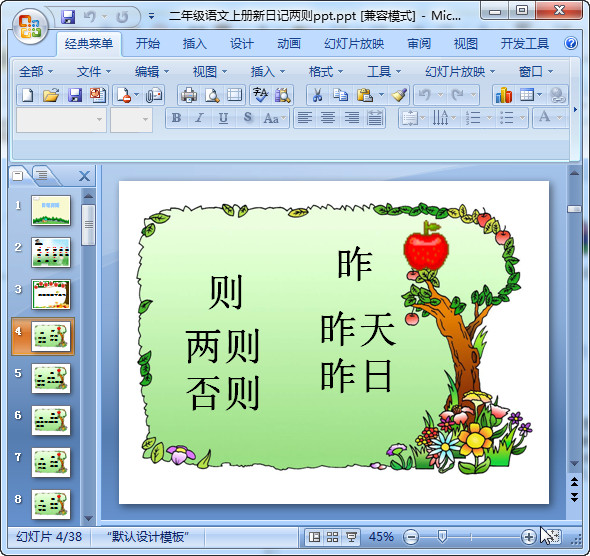Screen dimensions: 590x556
Task: Save via Quick Access floppy icon
Action: pos(68,17)
